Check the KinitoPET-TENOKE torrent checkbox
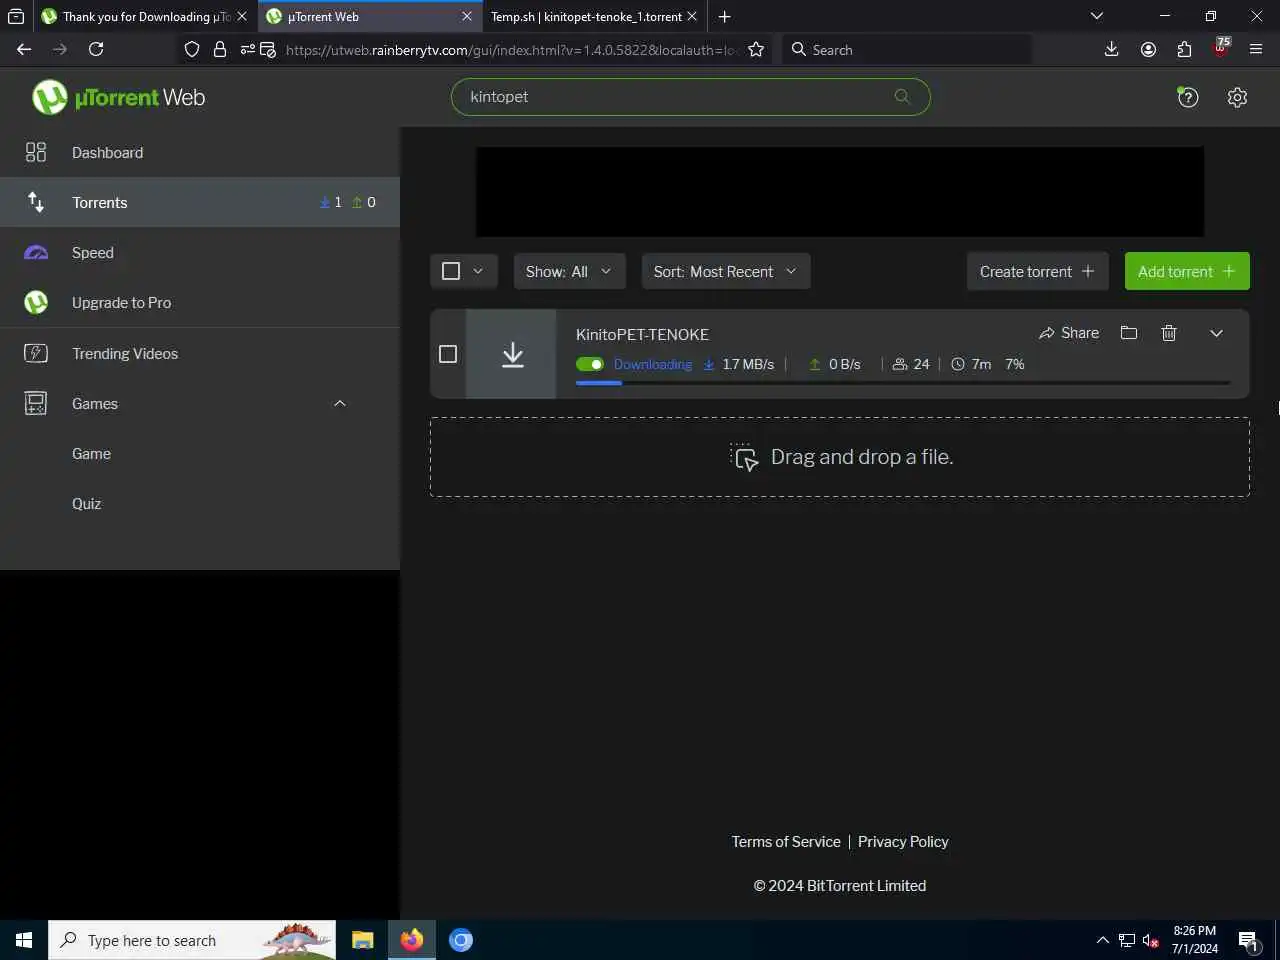The height and width of the screenshot is (960, 1280). point(448,354)
